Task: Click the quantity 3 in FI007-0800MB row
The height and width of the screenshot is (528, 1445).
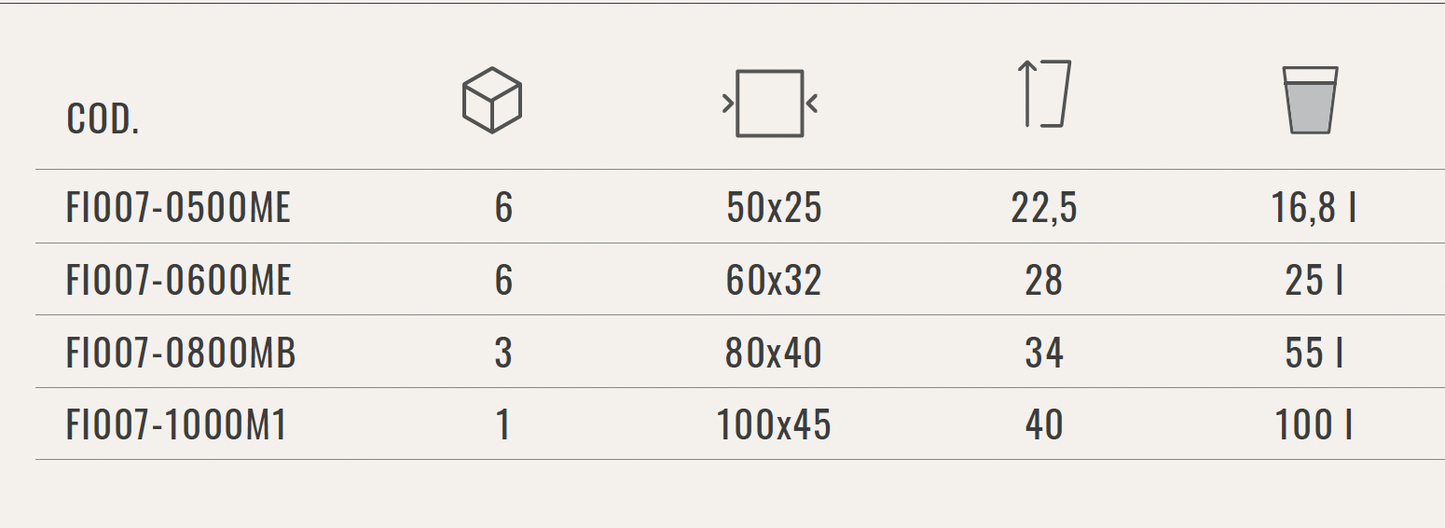Action: pos(503,353)
